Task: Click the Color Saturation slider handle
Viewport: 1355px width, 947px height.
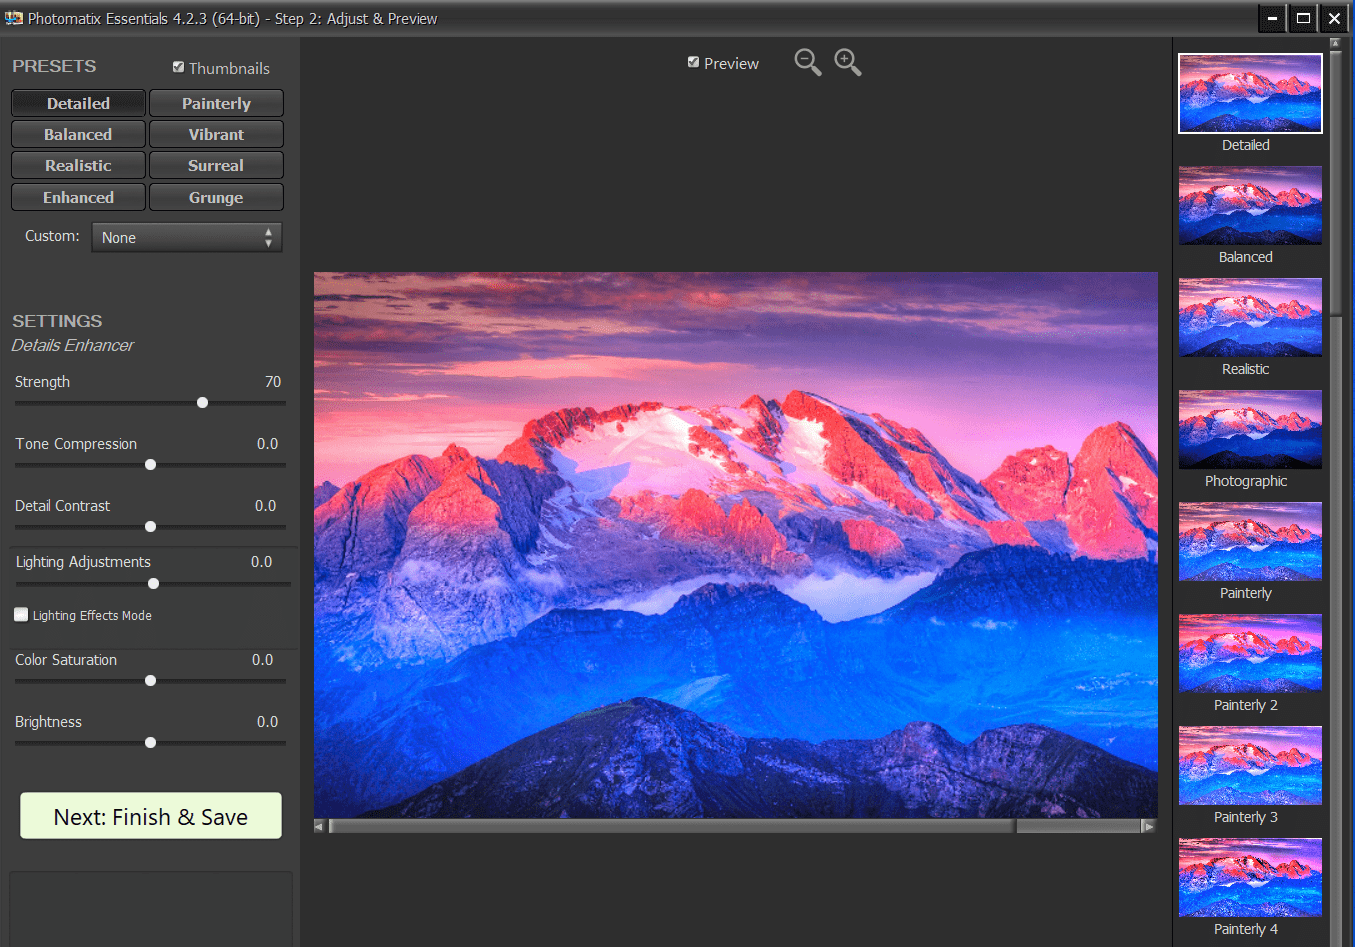Action: (150, 680)
